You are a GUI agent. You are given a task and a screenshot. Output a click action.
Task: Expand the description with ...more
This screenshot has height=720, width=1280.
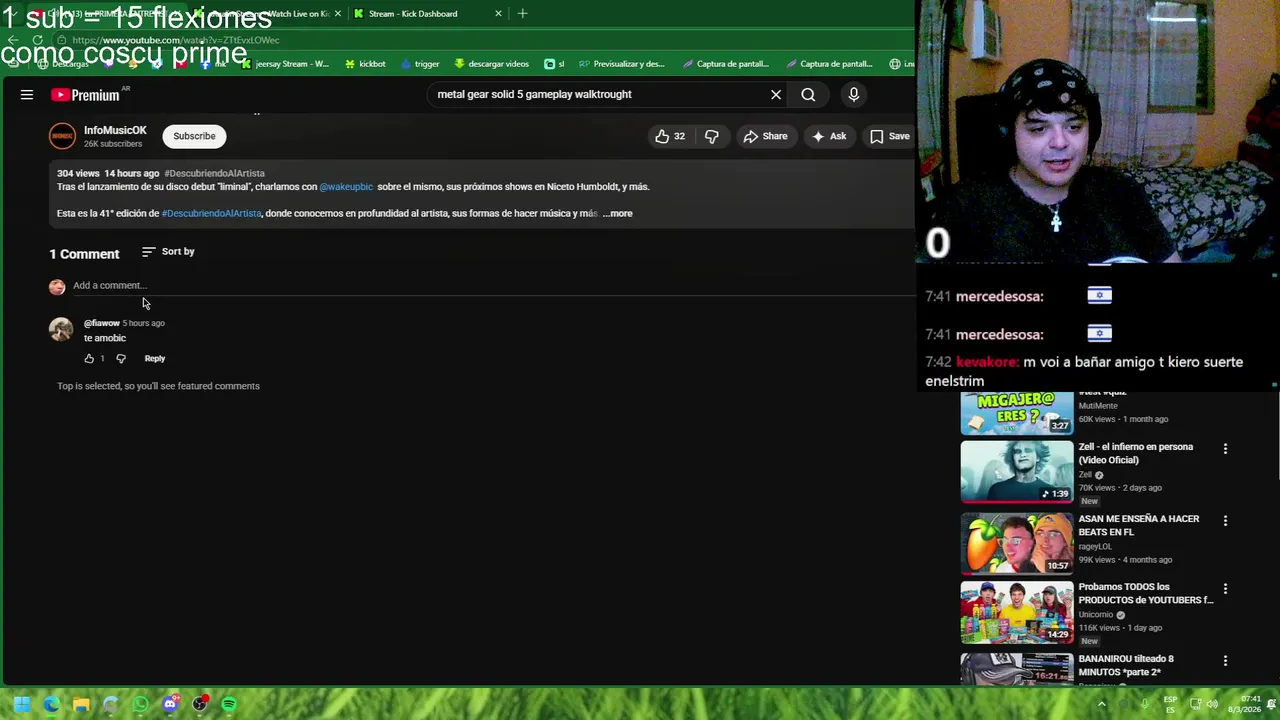click(618, 213)
